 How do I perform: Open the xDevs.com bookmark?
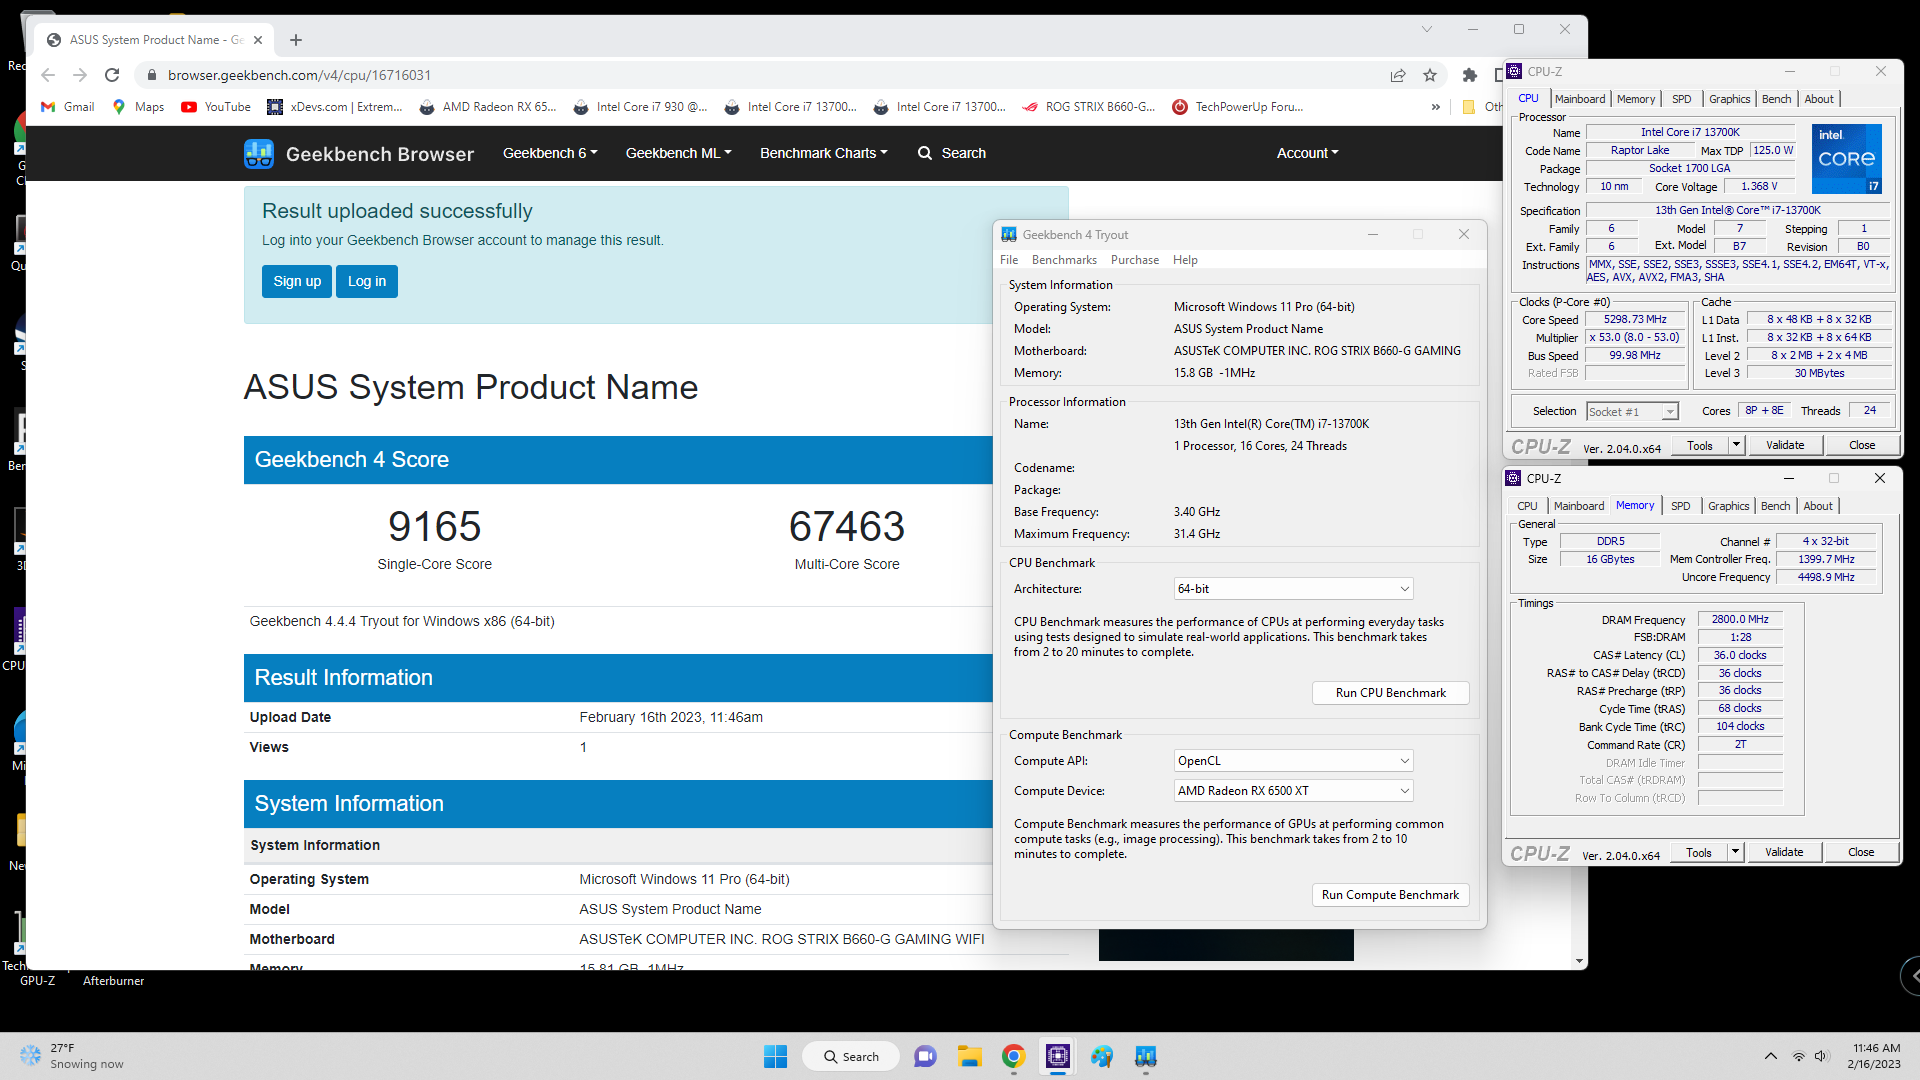335,107
